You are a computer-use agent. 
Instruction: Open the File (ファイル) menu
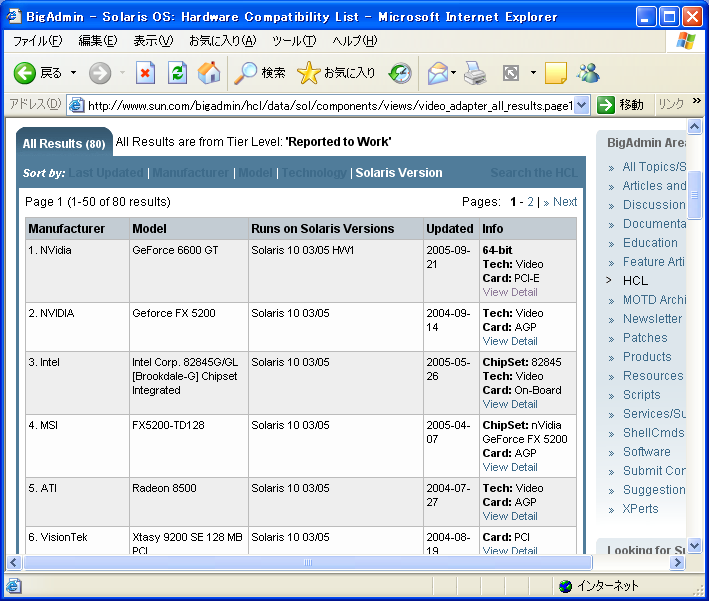37,41
